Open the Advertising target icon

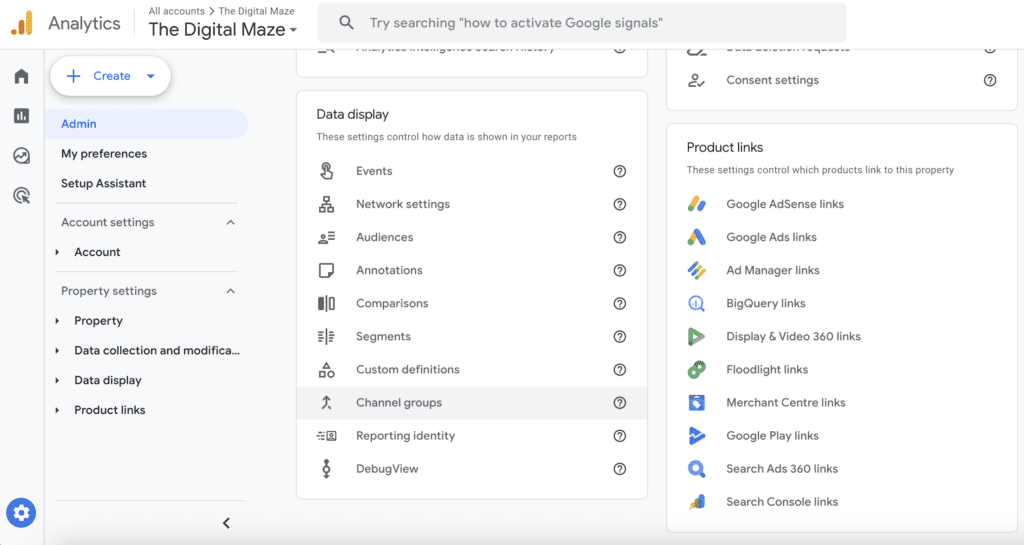point(21,195)
